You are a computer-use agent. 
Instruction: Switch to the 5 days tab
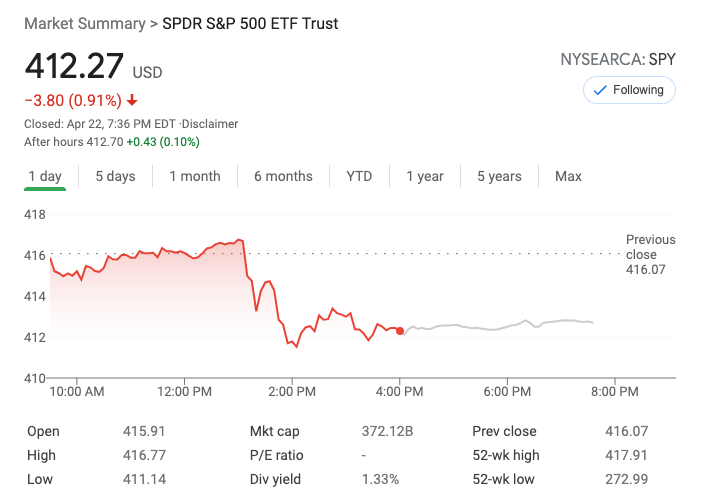[115, 176]
